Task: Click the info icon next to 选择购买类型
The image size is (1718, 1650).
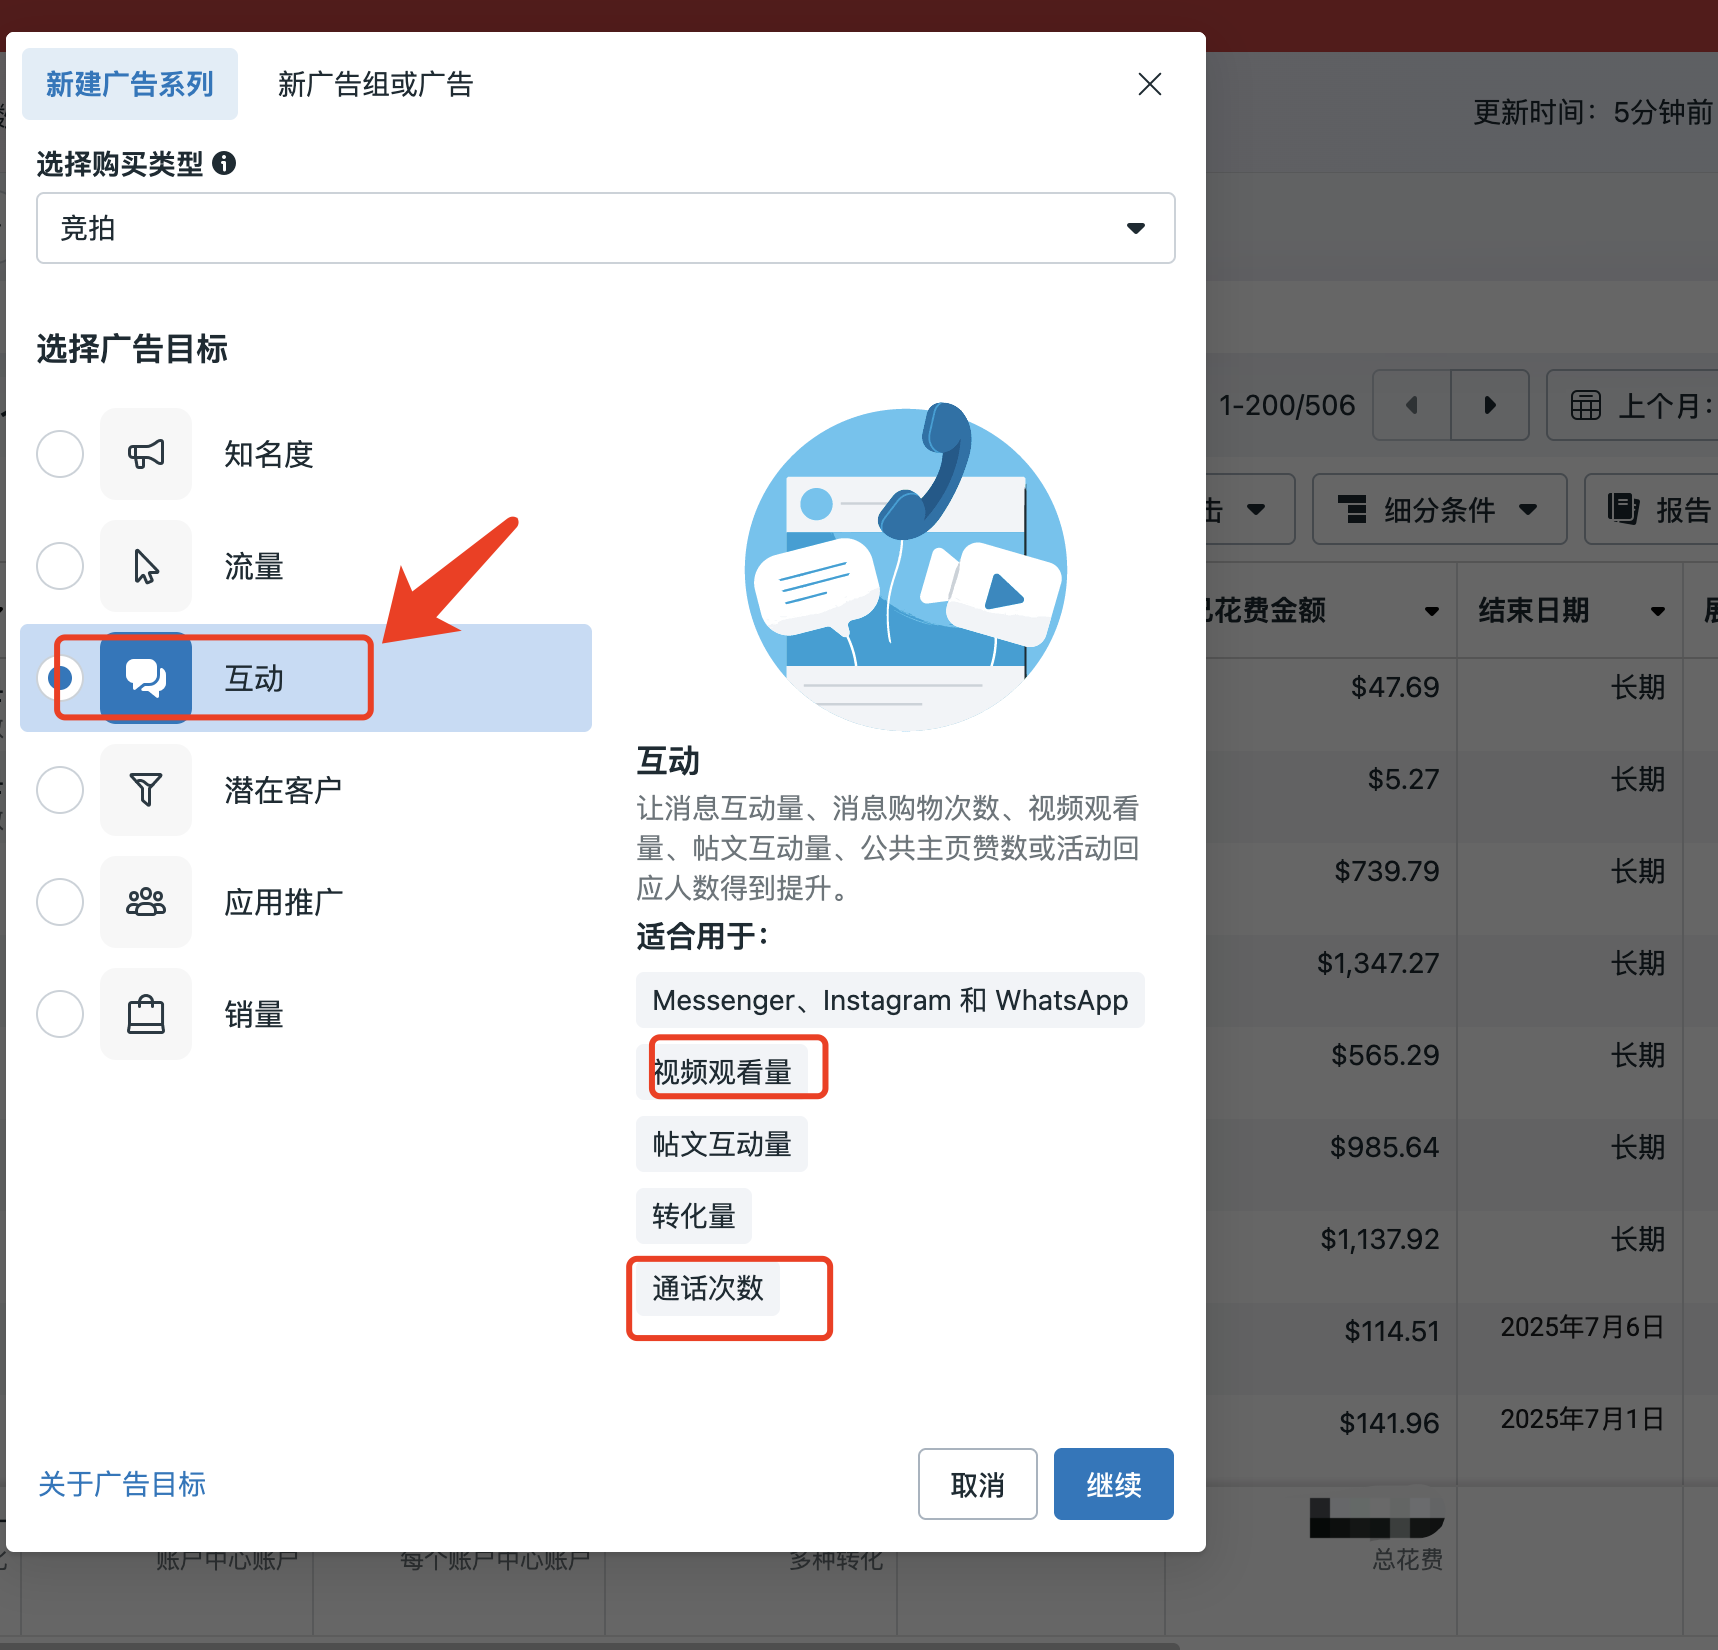Action: point(226,163)
